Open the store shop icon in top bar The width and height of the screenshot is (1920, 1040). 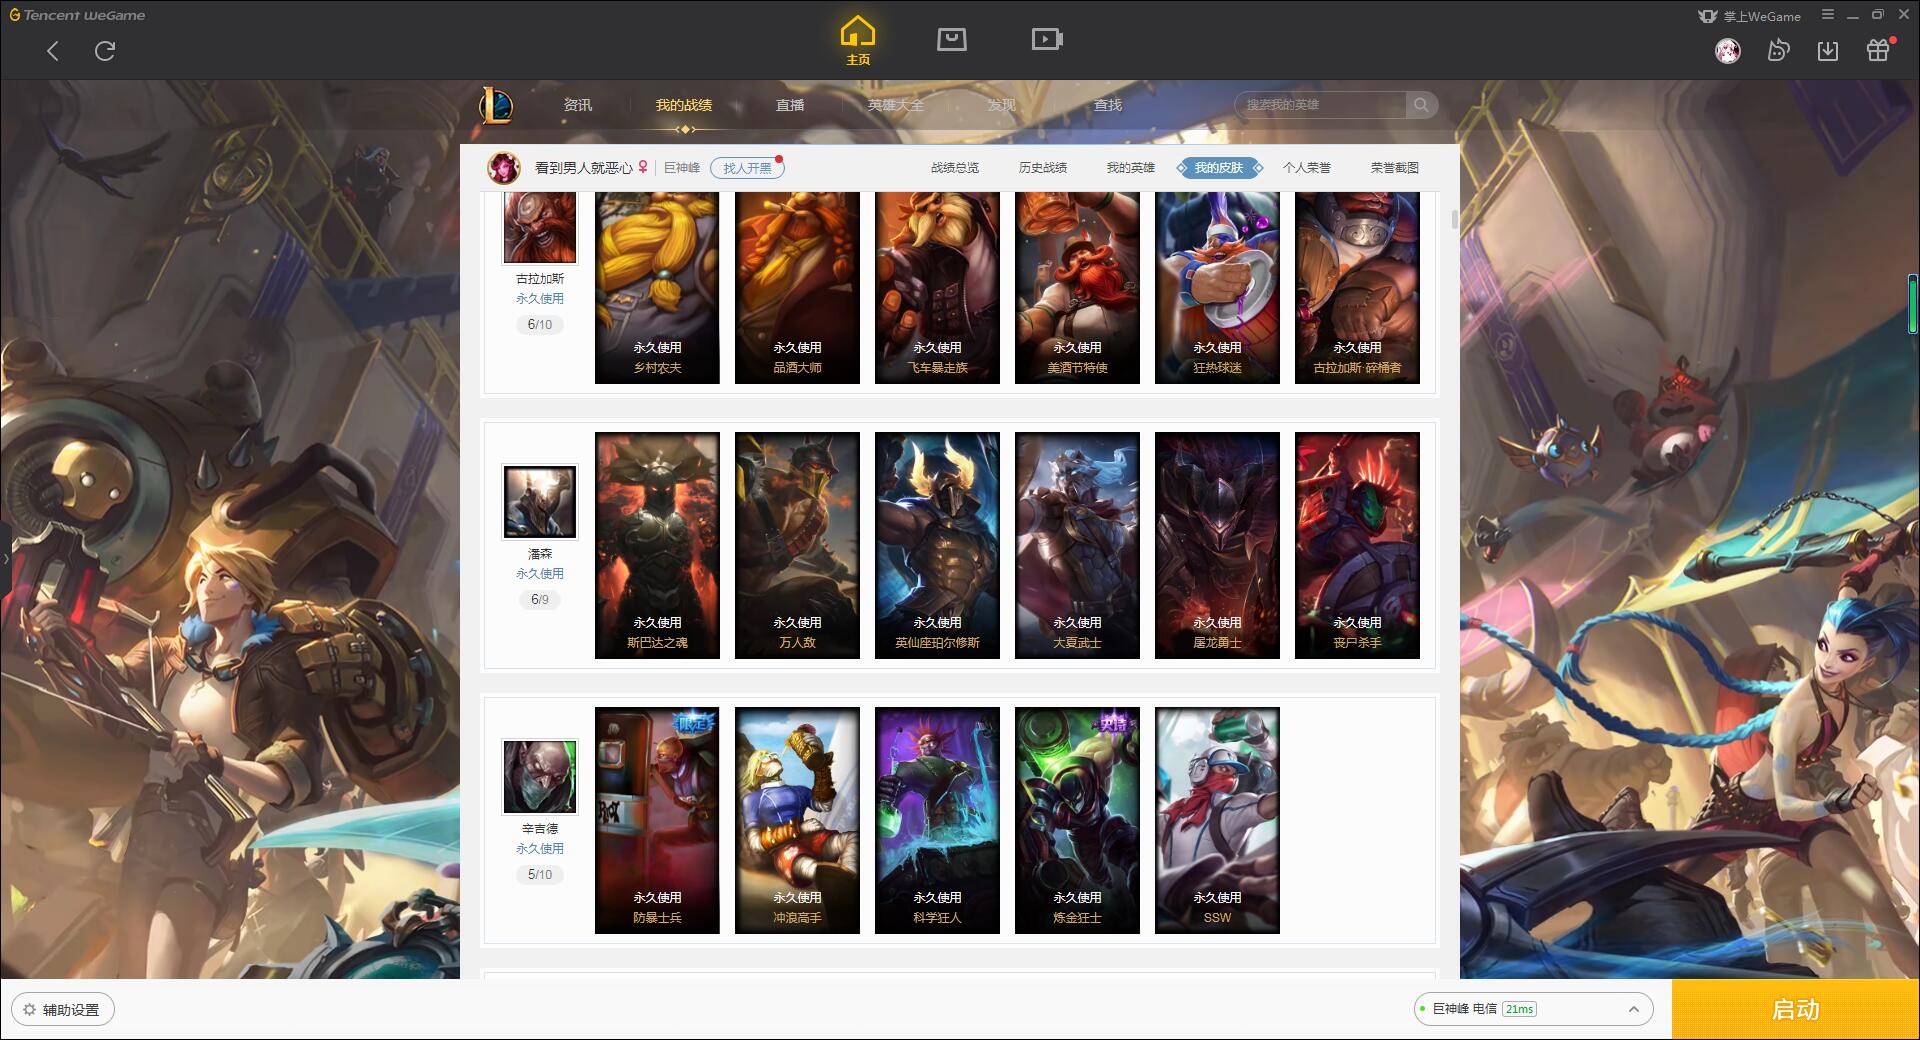[952, 39]
